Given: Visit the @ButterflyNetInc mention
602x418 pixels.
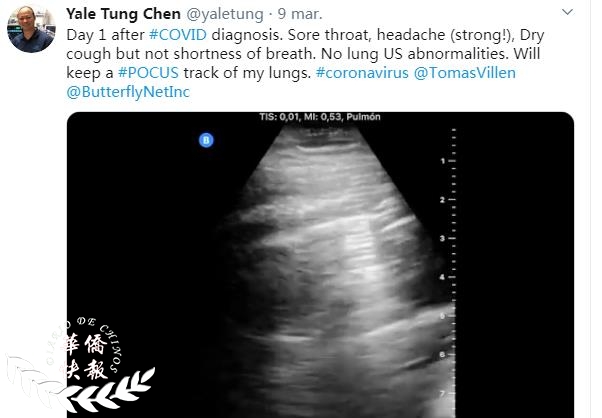Looking at the screenshot, I should [128, 92].
